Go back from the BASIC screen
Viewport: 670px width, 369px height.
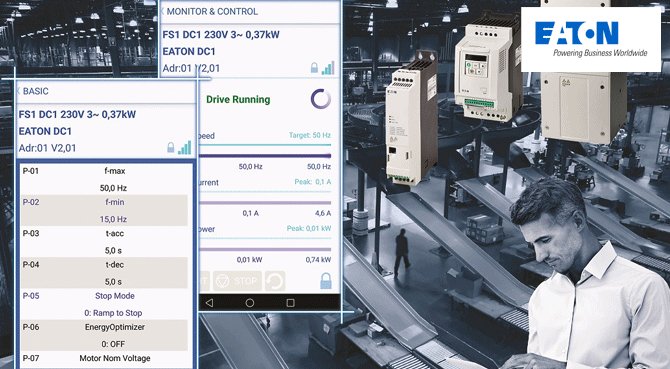tap(18, 91)
